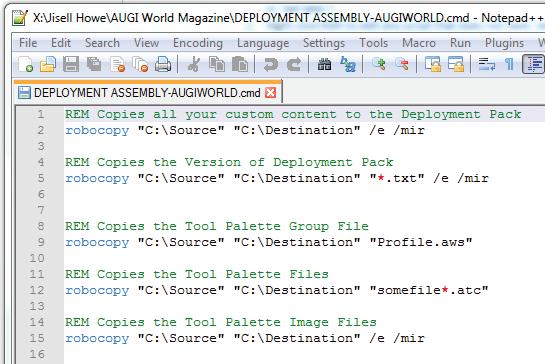Click line number 1 in margin
The width and height of the screenshot is (545, 364).
click(x=41, y=114)
